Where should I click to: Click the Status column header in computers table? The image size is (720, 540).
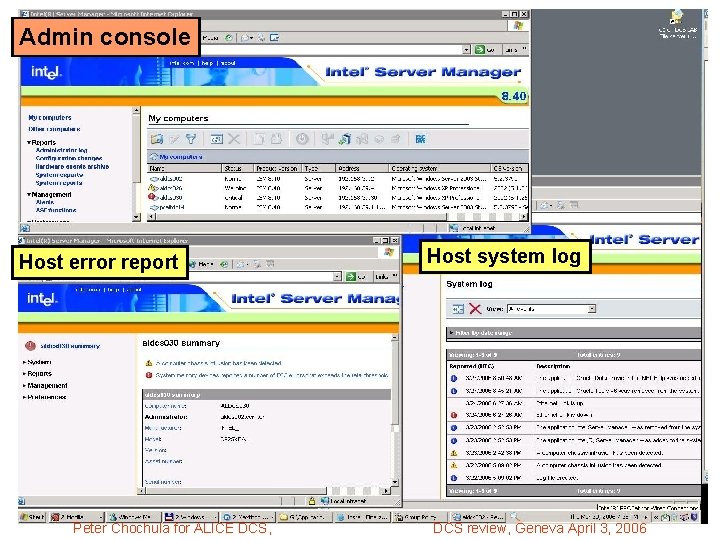click(236, 169)
